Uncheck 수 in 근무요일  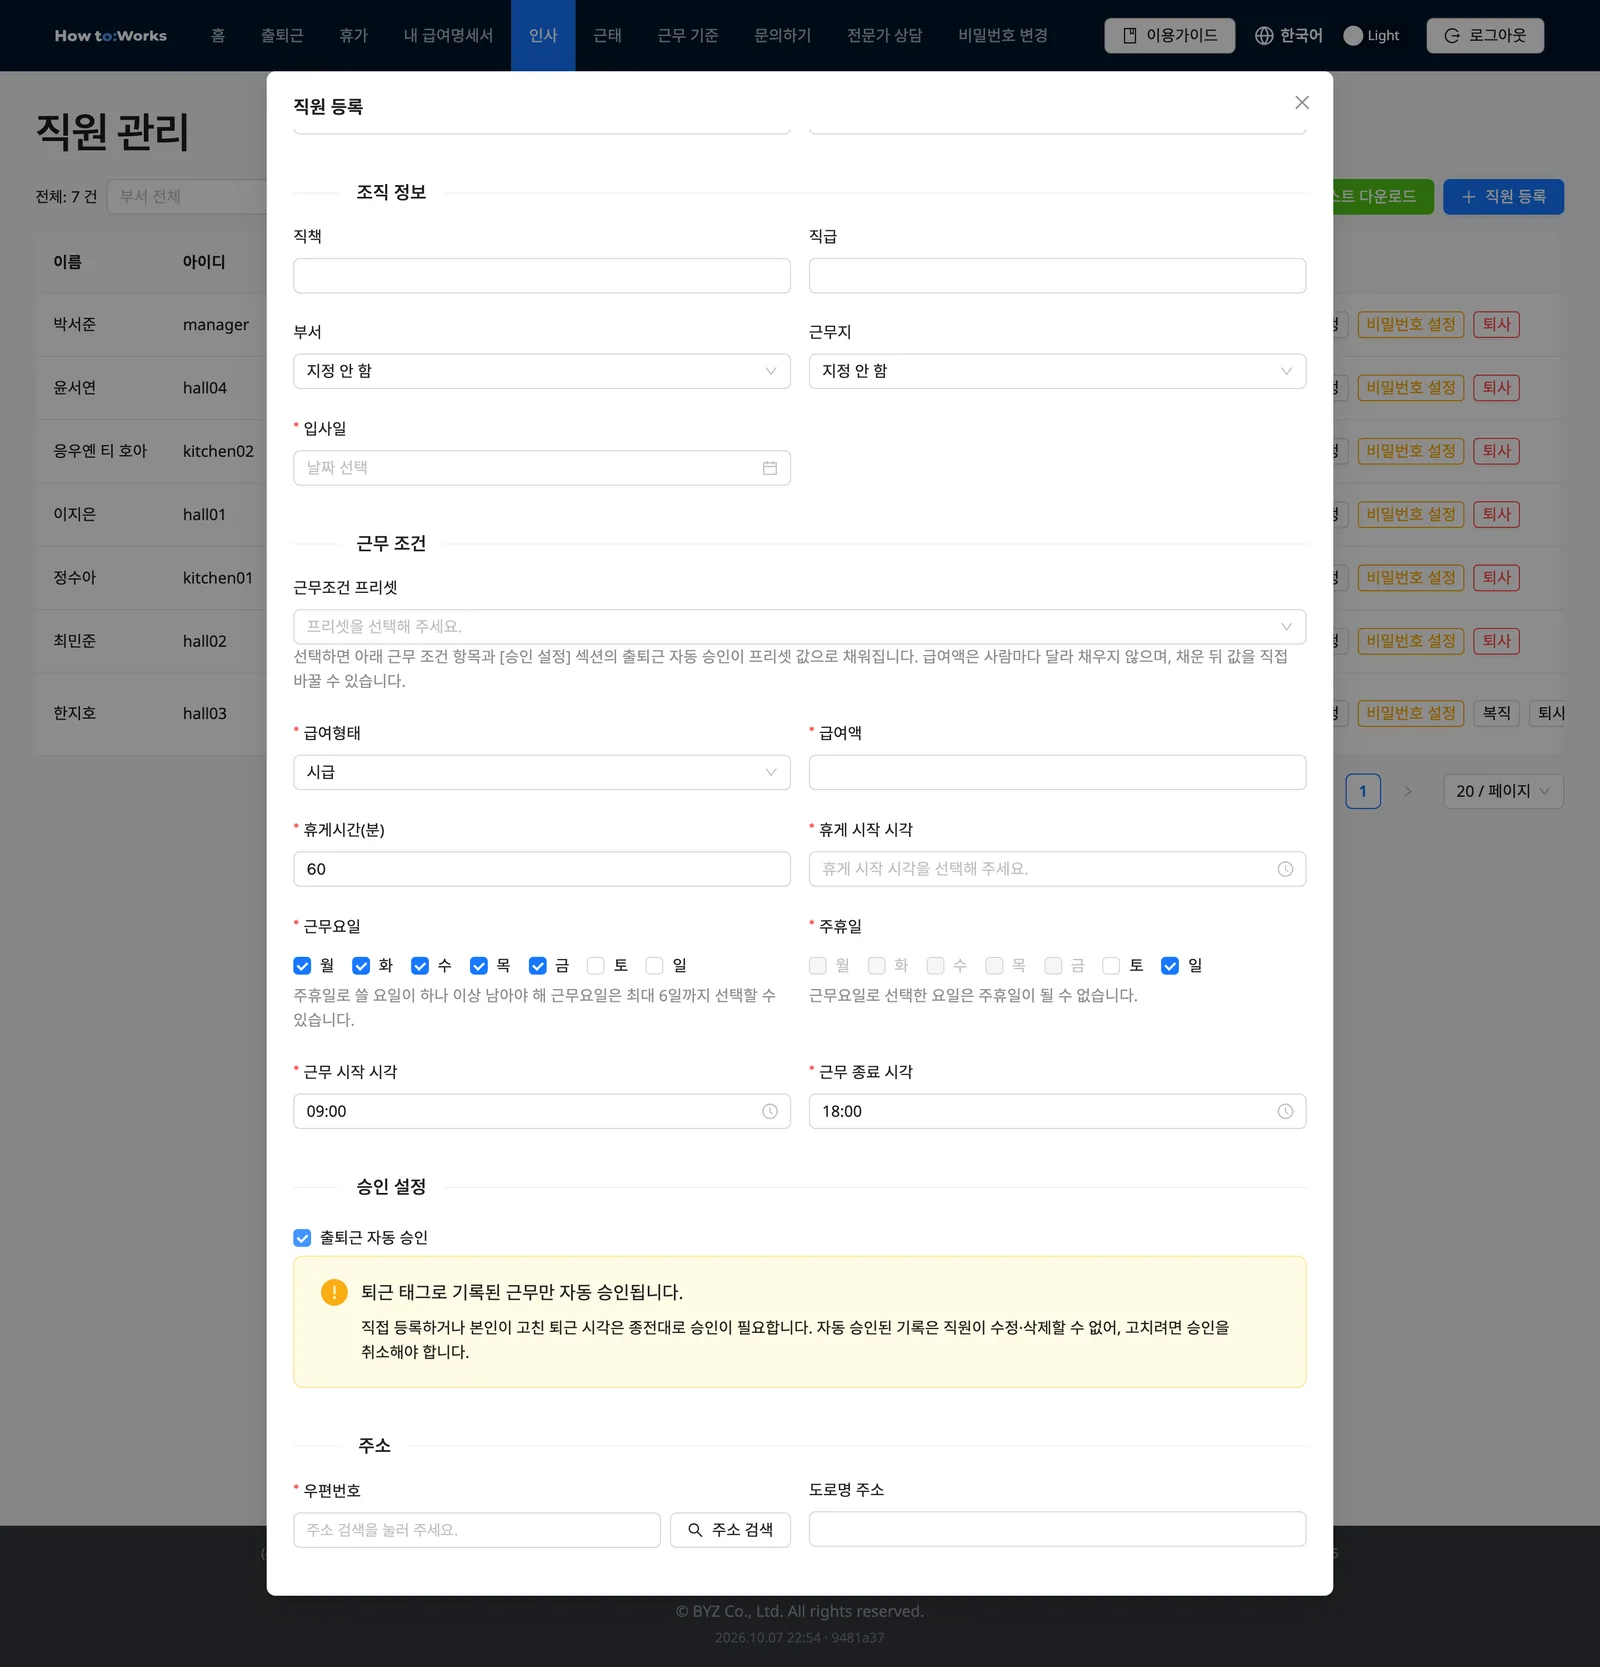coord(420,966)
